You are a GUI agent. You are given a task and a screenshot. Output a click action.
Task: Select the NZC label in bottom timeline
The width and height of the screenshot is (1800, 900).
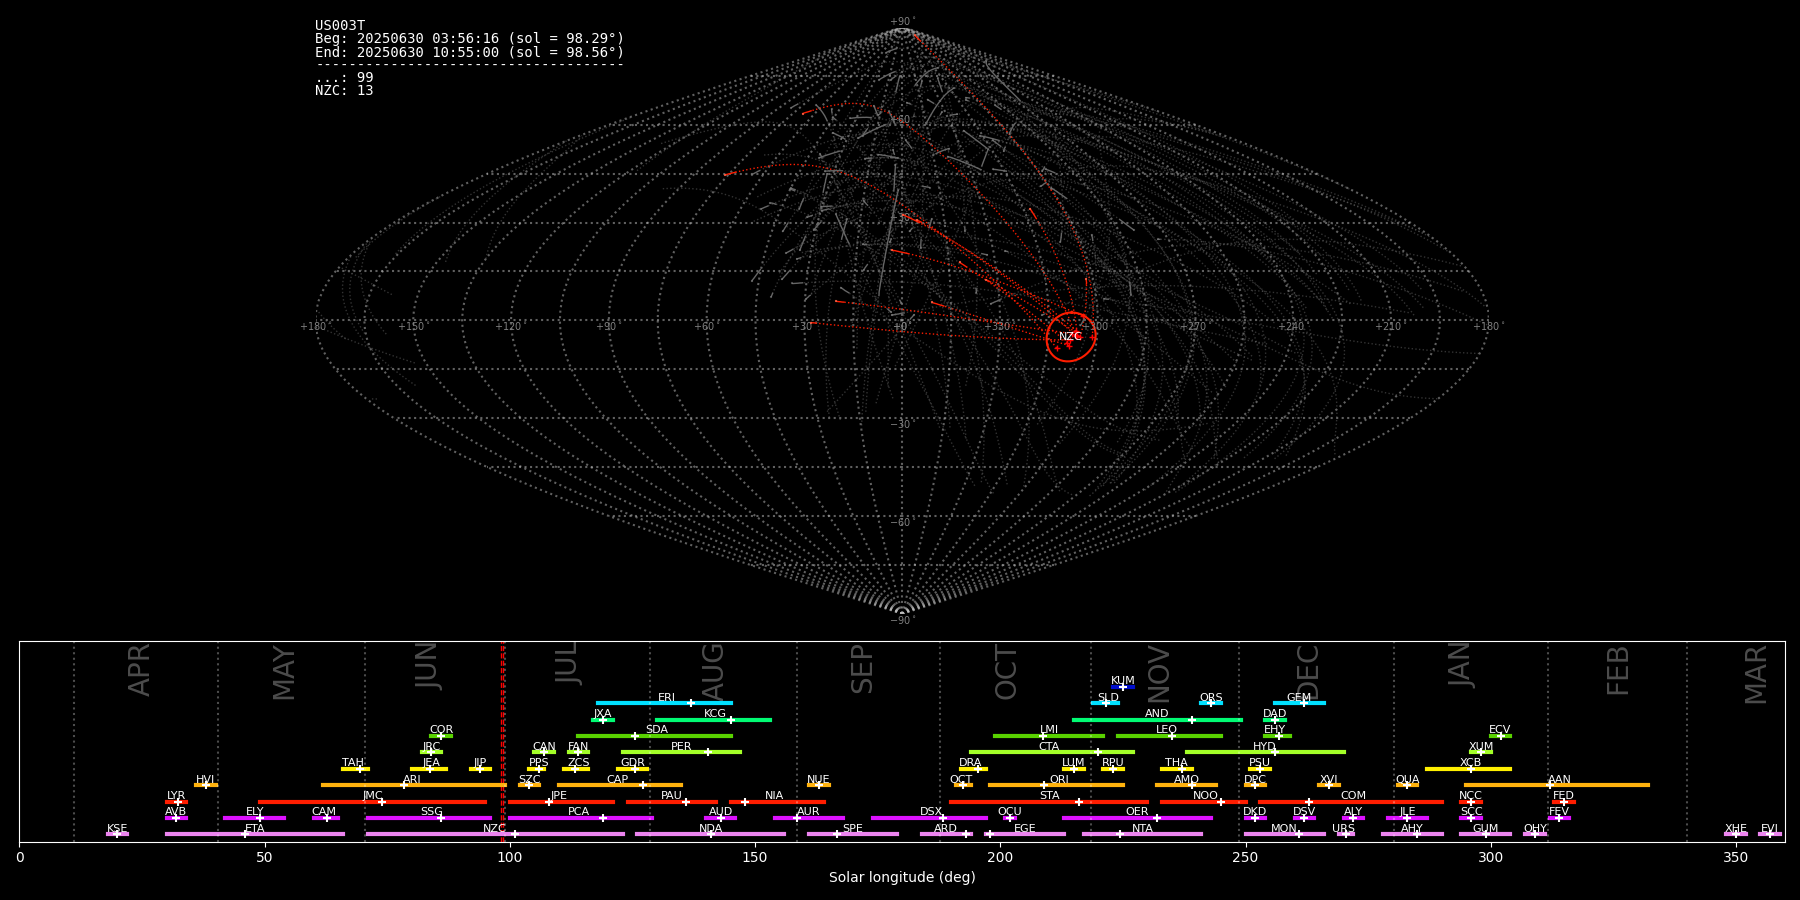point(495,829)
